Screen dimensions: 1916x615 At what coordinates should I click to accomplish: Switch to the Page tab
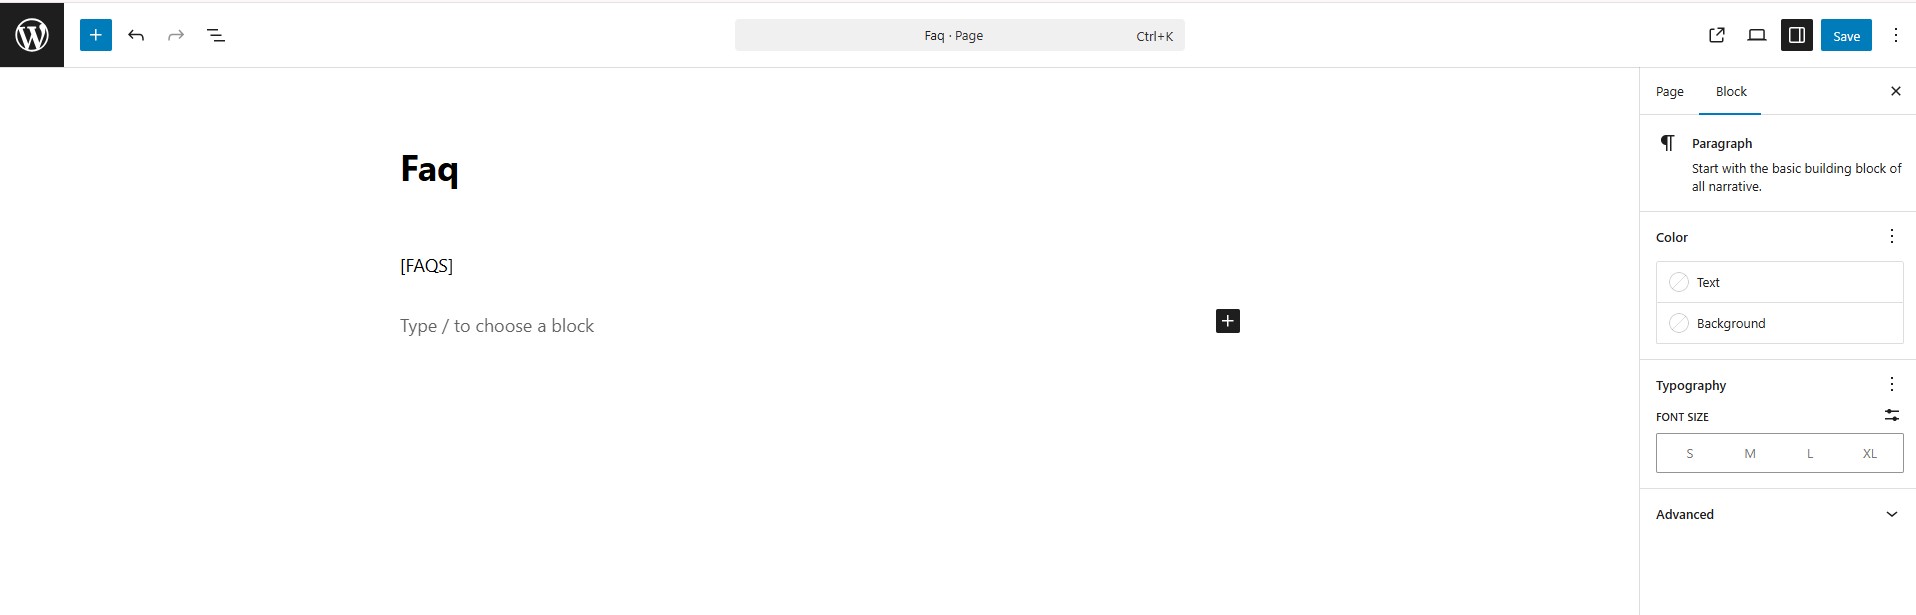pyautogui.click(x=1670, y=91)
